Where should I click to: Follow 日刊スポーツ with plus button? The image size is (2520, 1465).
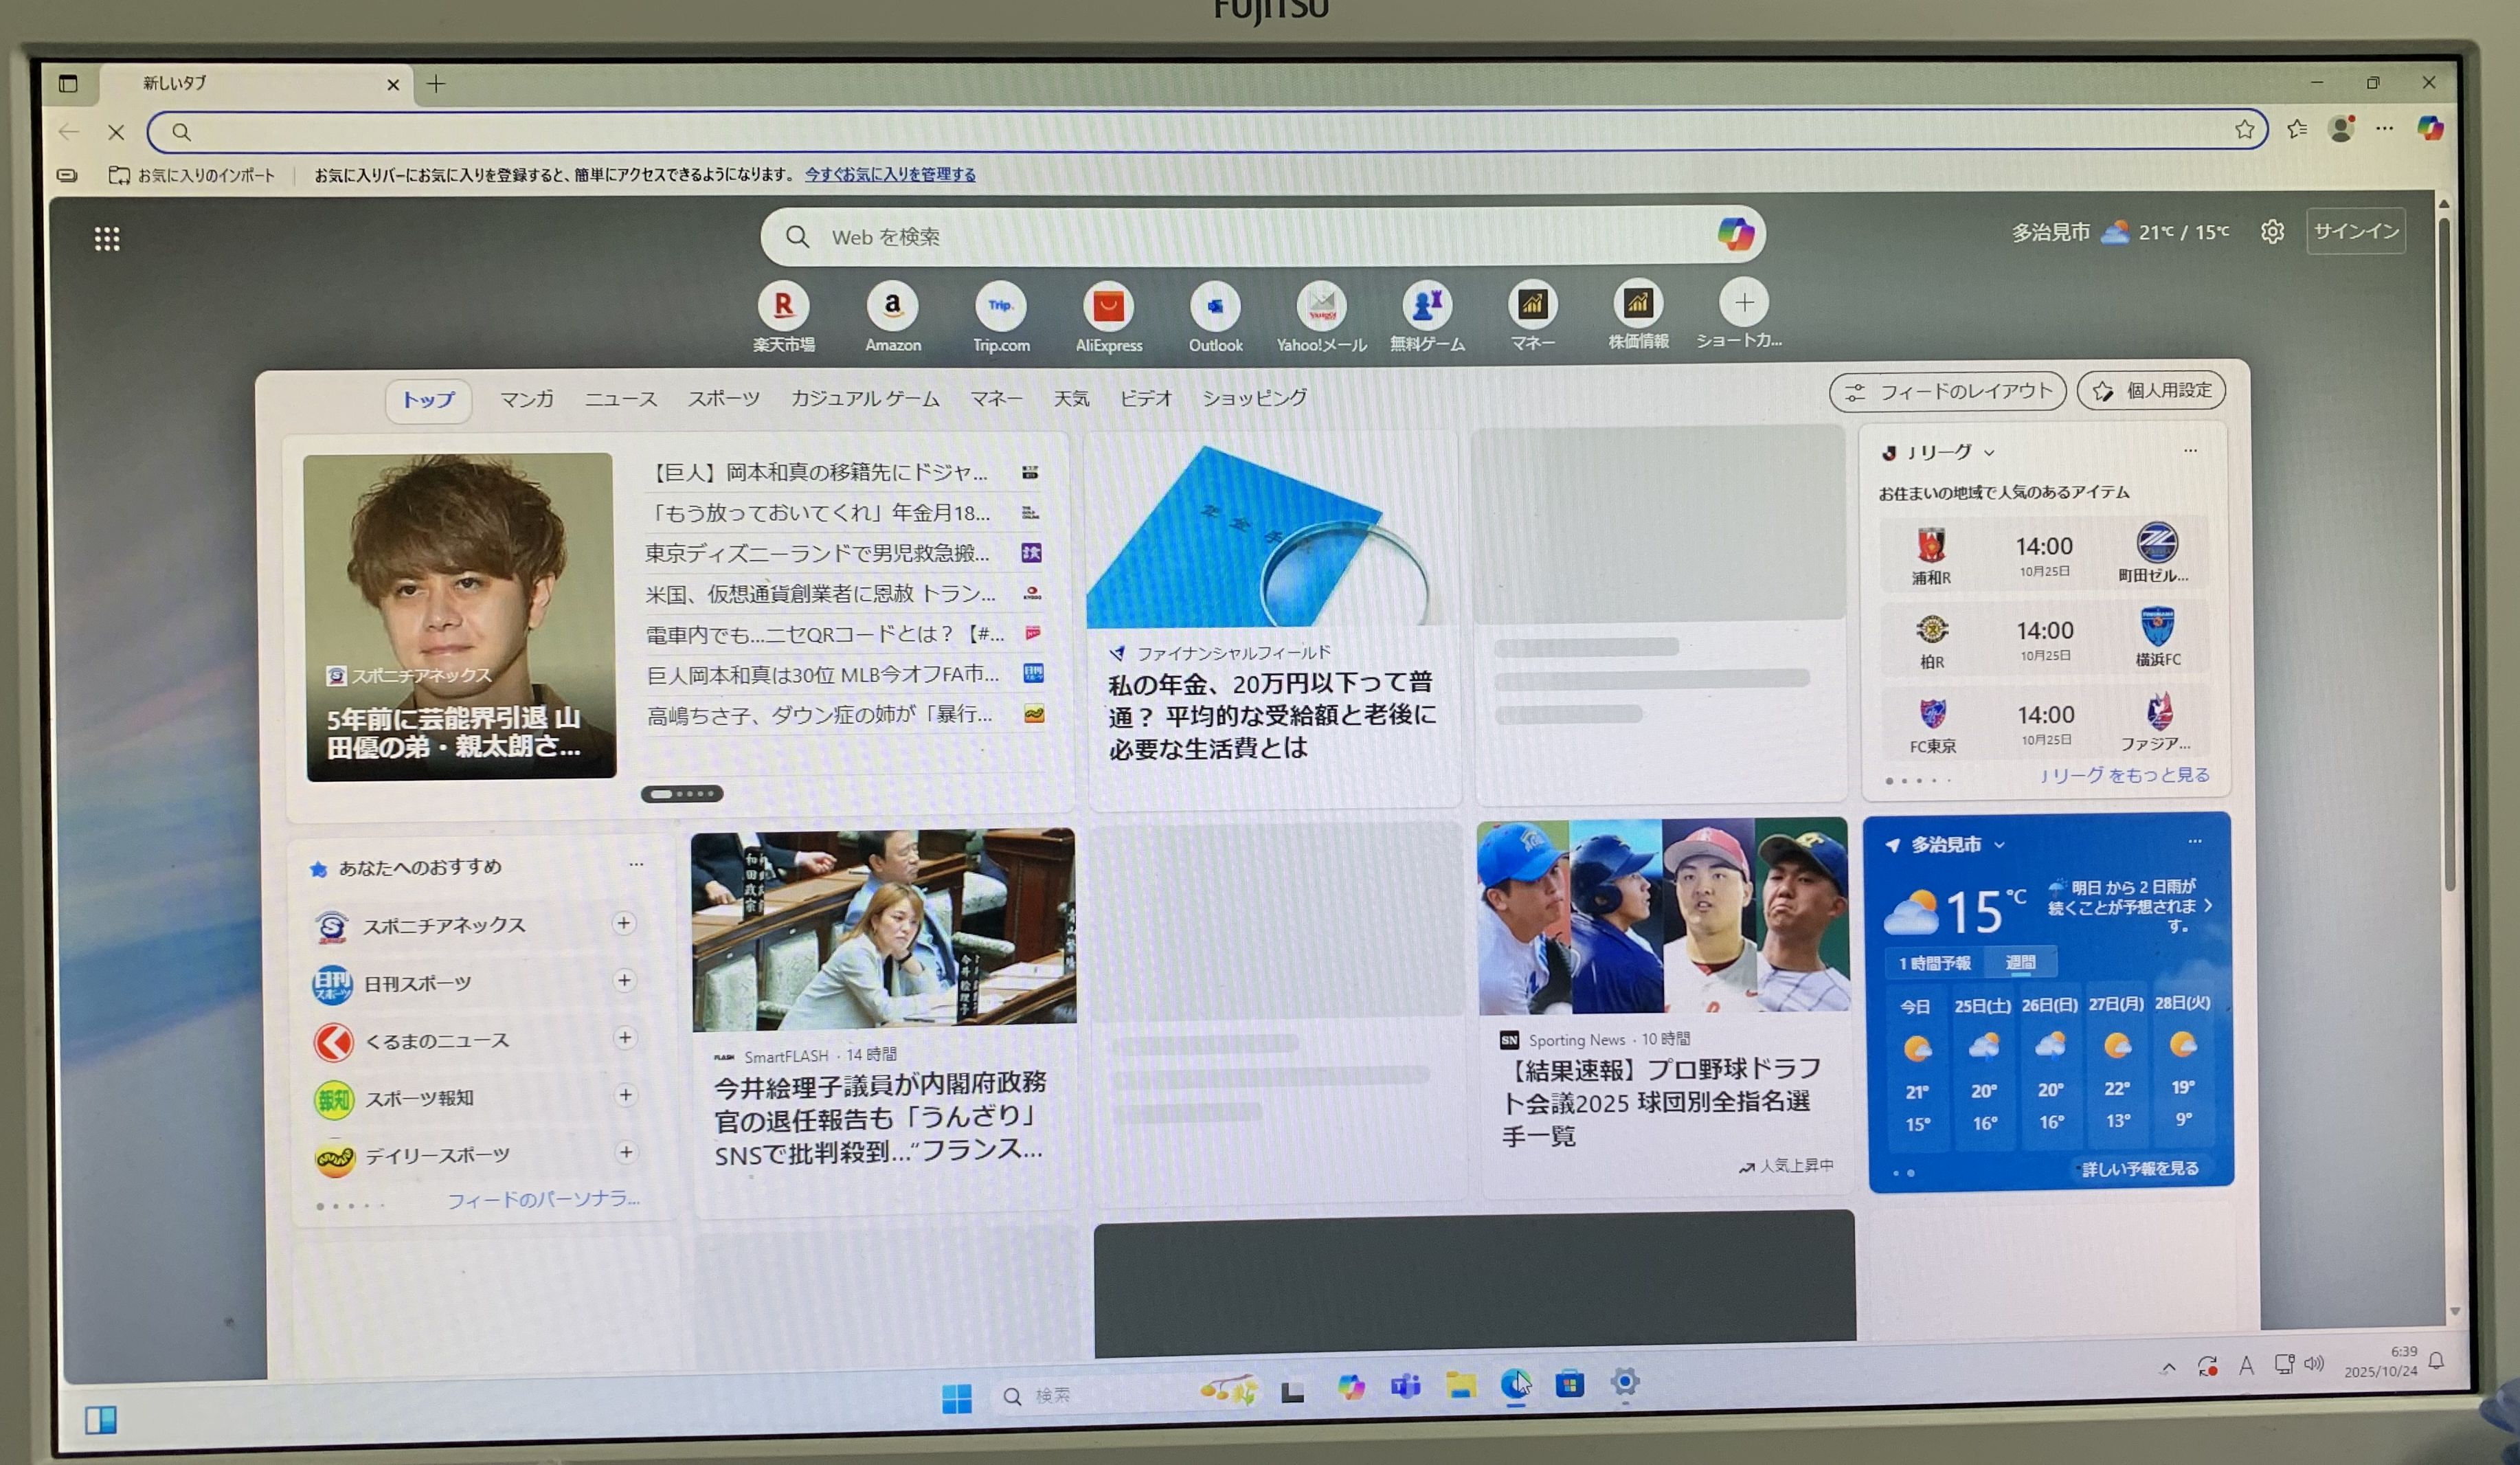coord(624,980)
